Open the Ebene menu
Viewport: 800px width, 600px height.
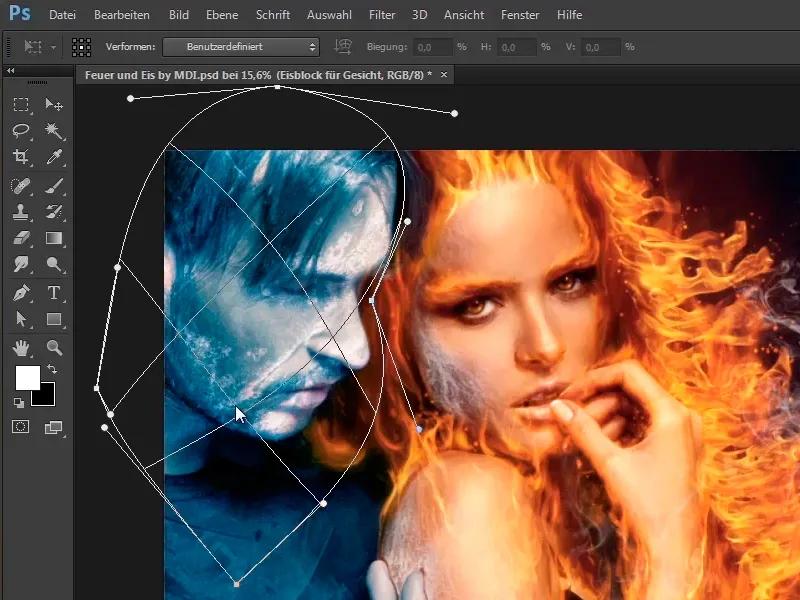pos(222,15)
